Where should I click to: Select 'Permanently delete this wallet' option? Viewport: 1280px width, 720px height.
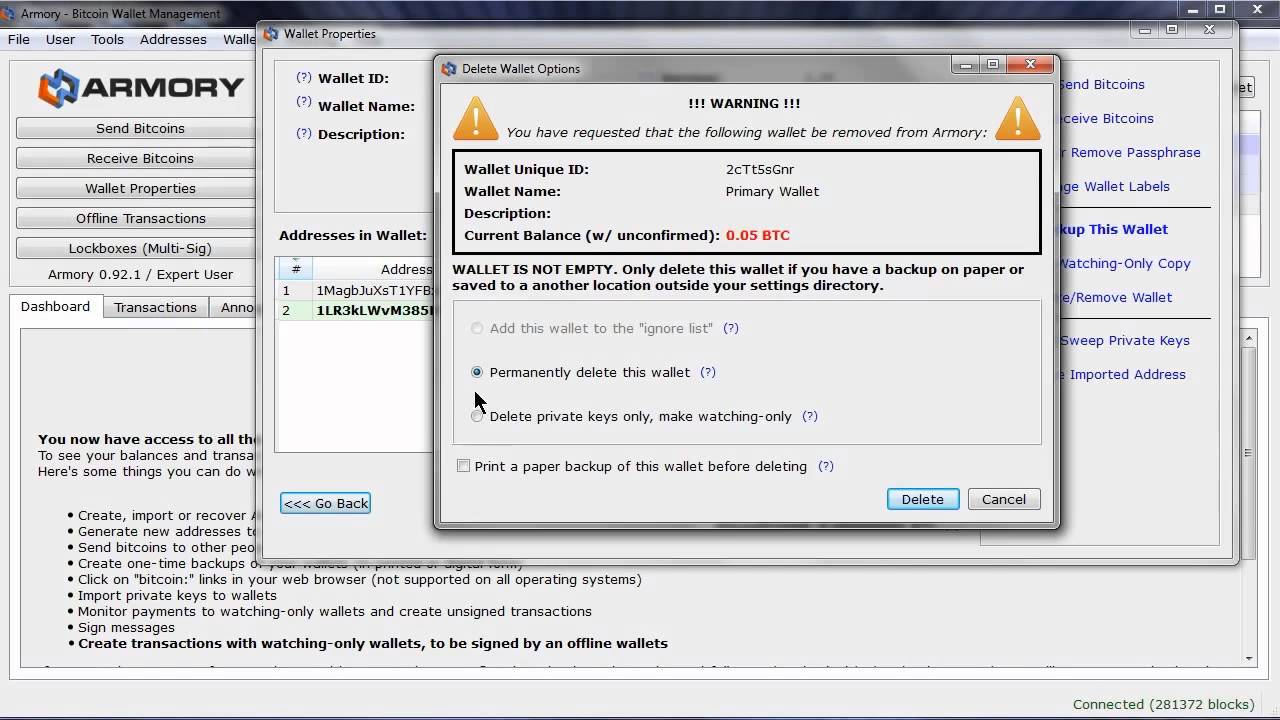click(x=477, y=372)
